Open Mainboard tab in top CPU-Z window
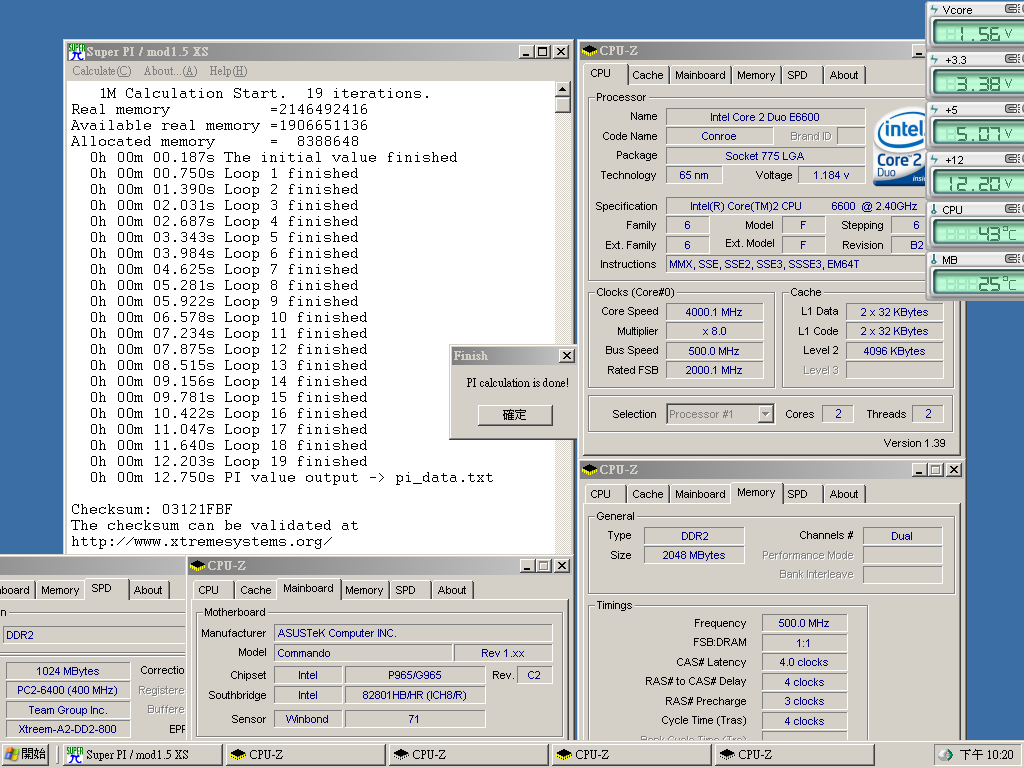The height and width of the screenshot is (768, 1024). coord(700,75)
